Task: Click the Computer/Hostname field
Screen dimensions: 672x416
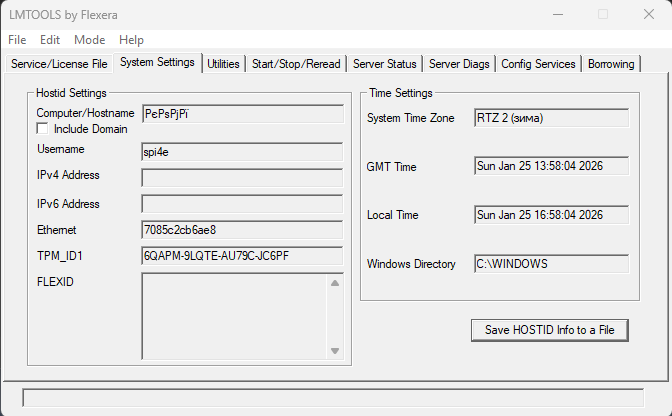Action: coord(242,114)
